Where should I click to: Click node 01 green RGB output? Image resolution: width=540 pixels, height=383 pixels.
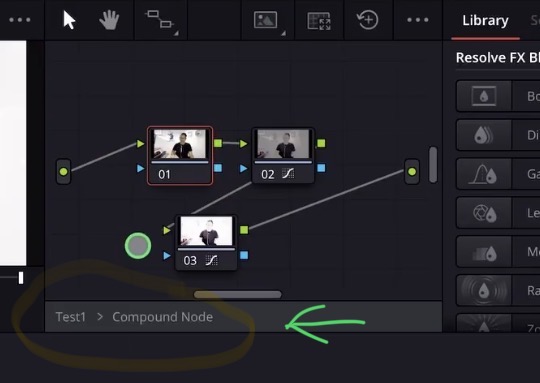click(x=218, y=143)
